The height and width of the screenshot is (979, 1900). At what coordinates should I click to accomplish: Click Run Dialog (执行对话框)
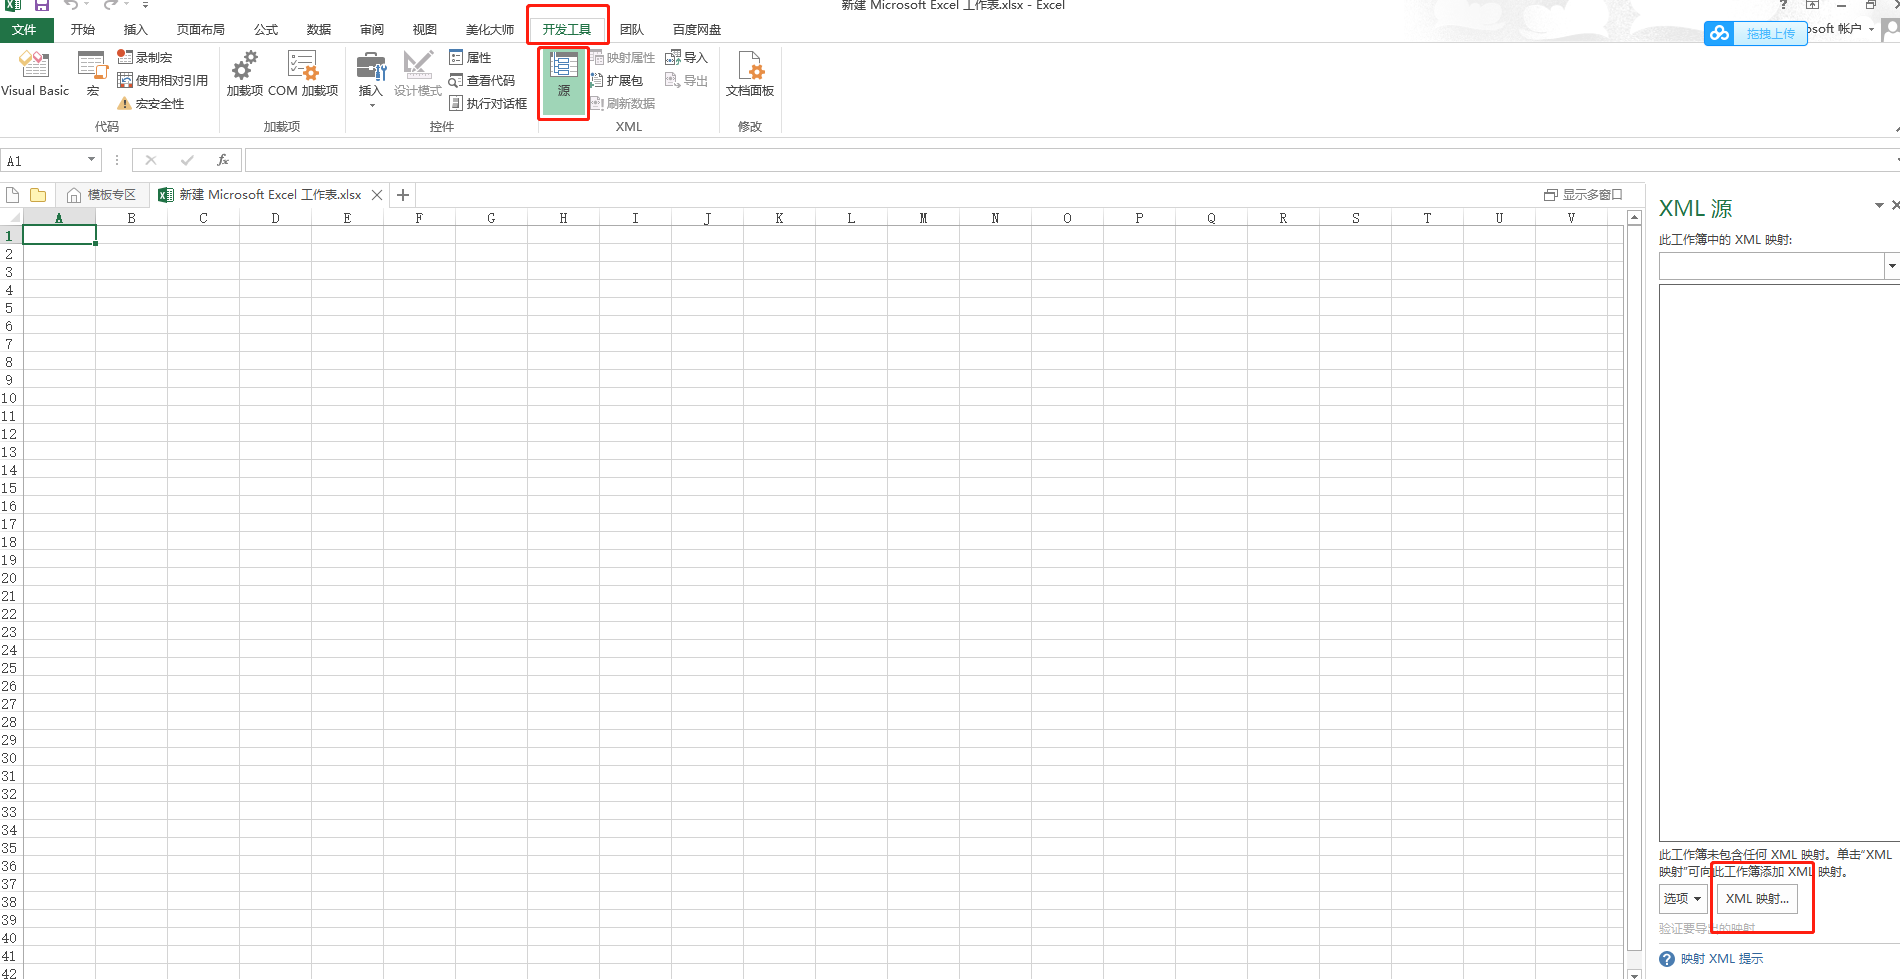(488, 103)
